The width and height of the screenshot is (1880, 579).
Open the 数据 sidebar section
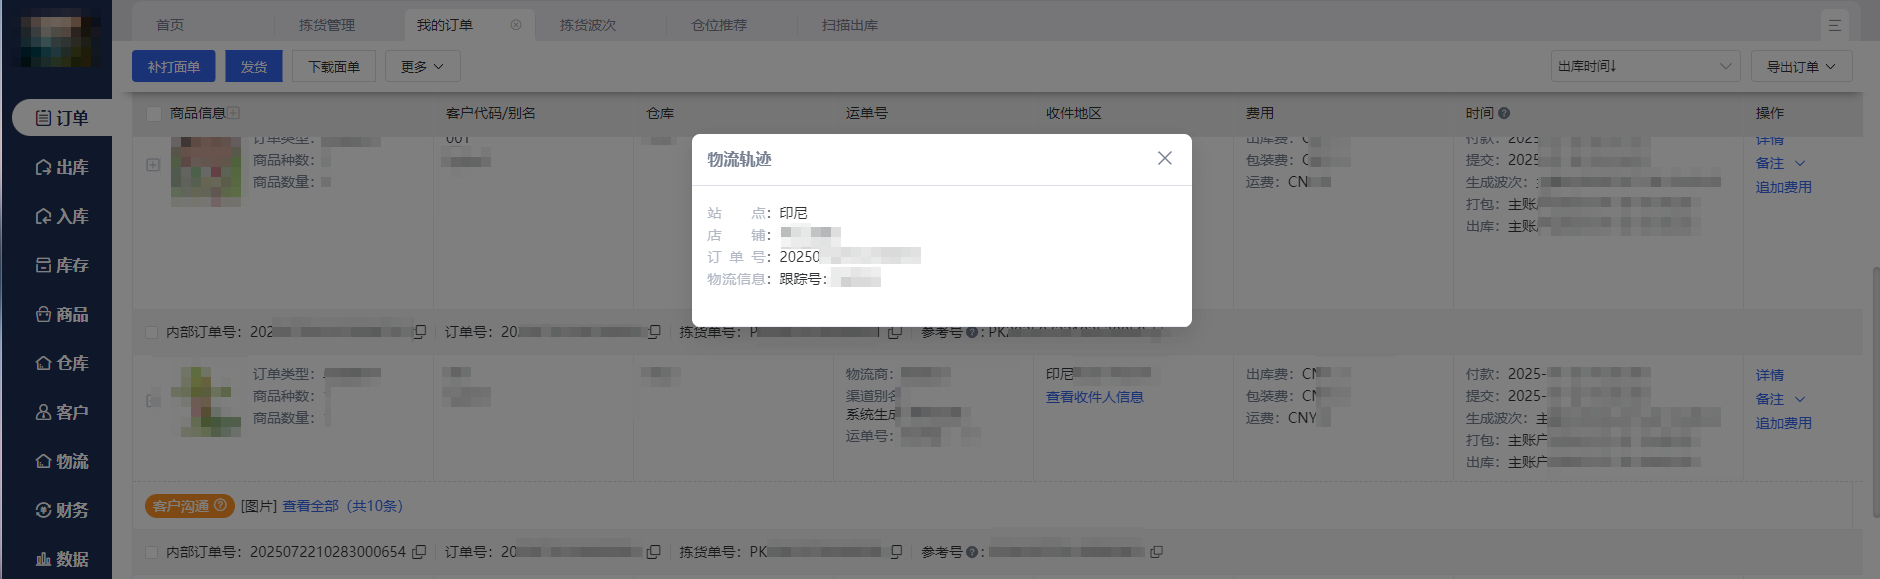click(62, 559)
